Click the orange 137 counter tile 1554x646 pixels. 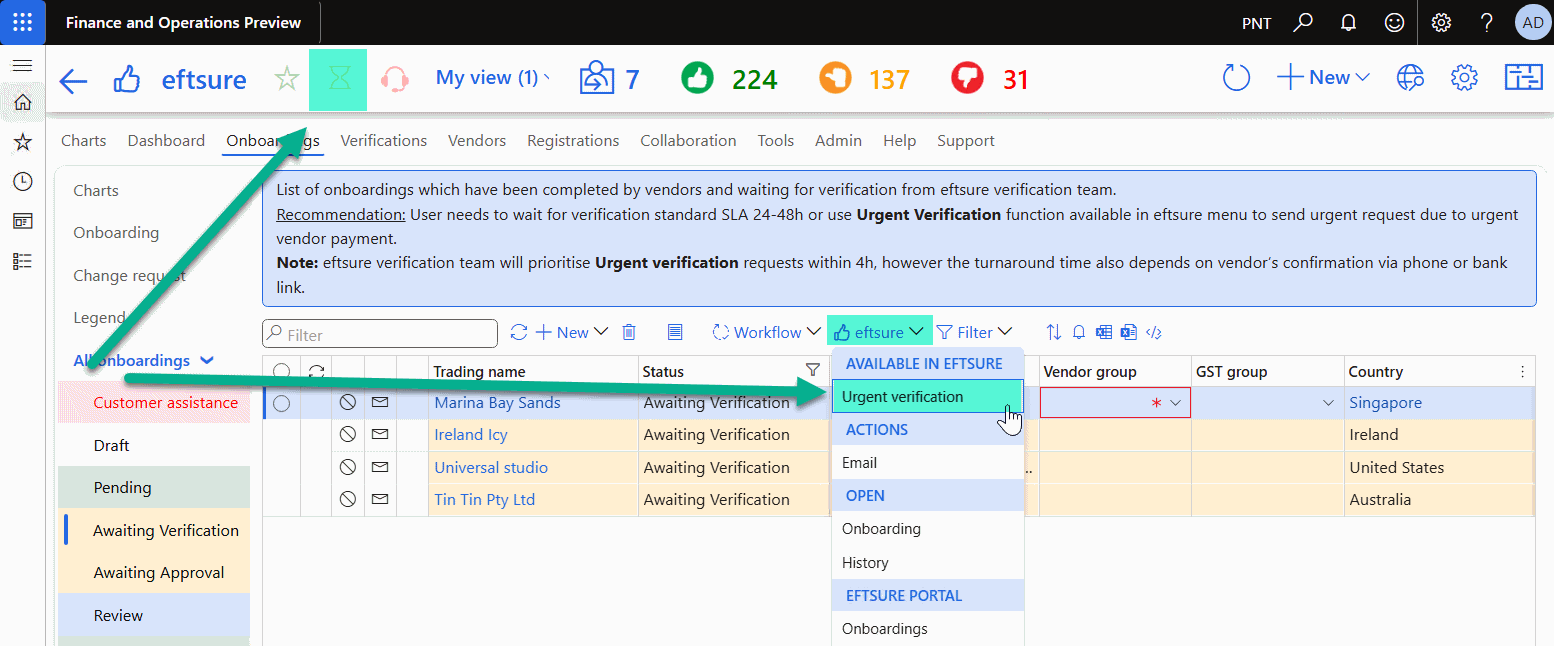[865, 78]
